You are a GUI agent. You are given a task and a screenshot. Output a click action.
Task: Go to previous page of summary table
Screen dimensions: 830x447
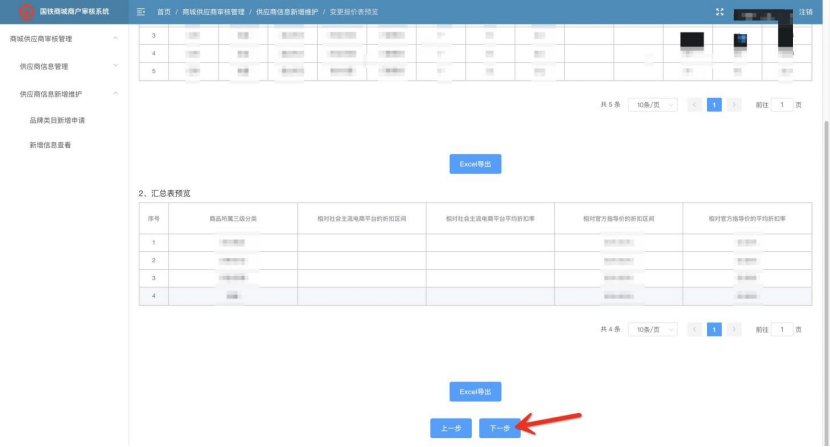(695, 329)
